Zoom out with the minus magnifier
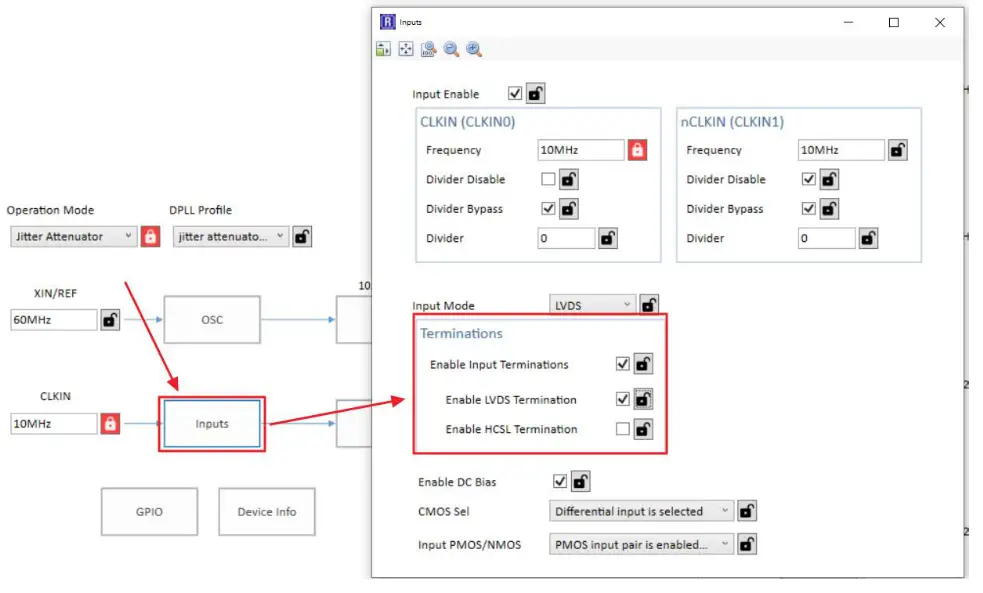This screenshot has height=593, width=983. pyautogui.click(x=451, y=49)
